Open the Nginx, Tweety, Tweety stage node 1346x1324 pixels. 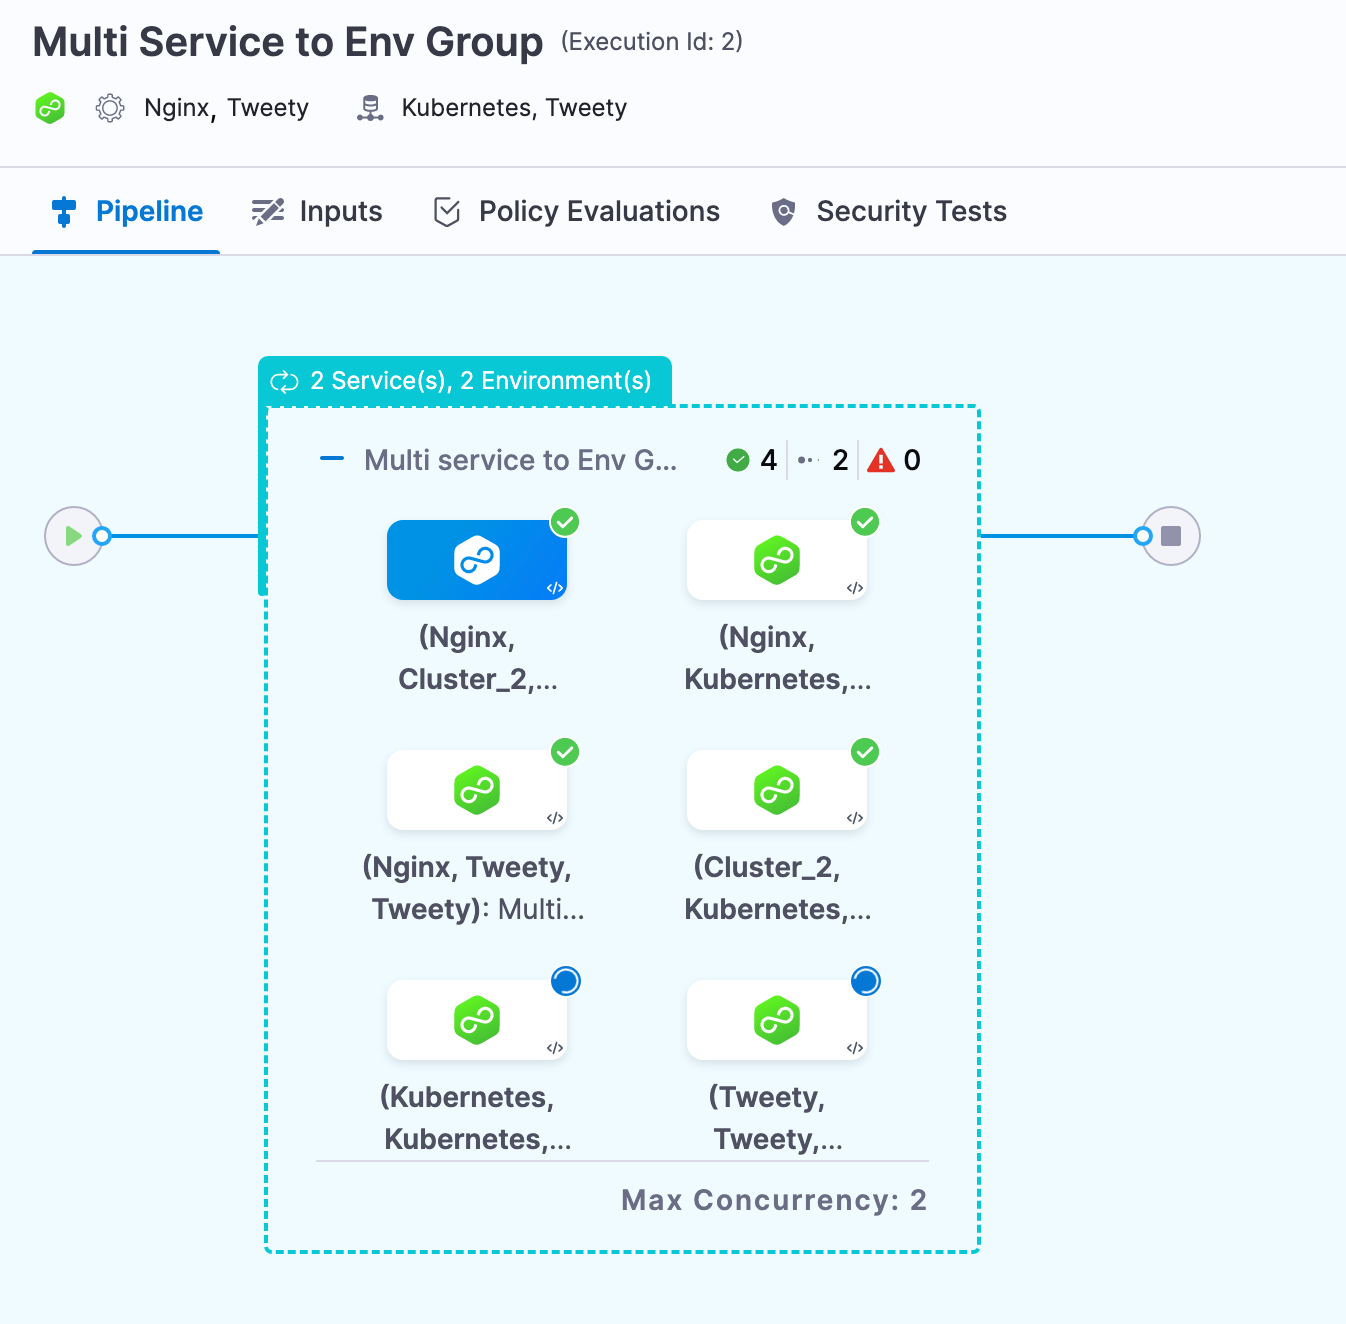click(x=477, y=790)
